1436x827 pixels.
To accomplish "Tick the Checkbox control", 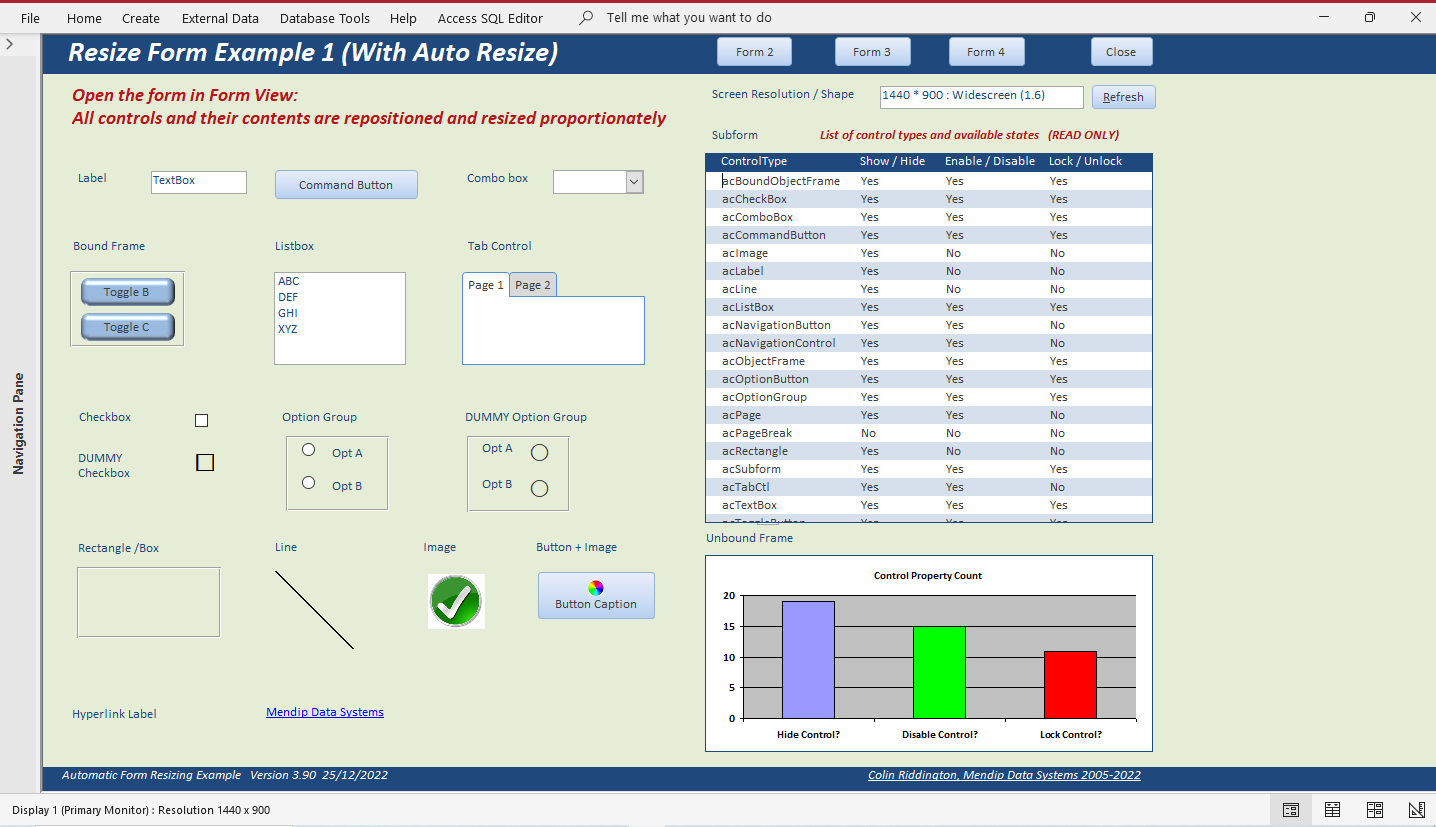I will [201, 420].
